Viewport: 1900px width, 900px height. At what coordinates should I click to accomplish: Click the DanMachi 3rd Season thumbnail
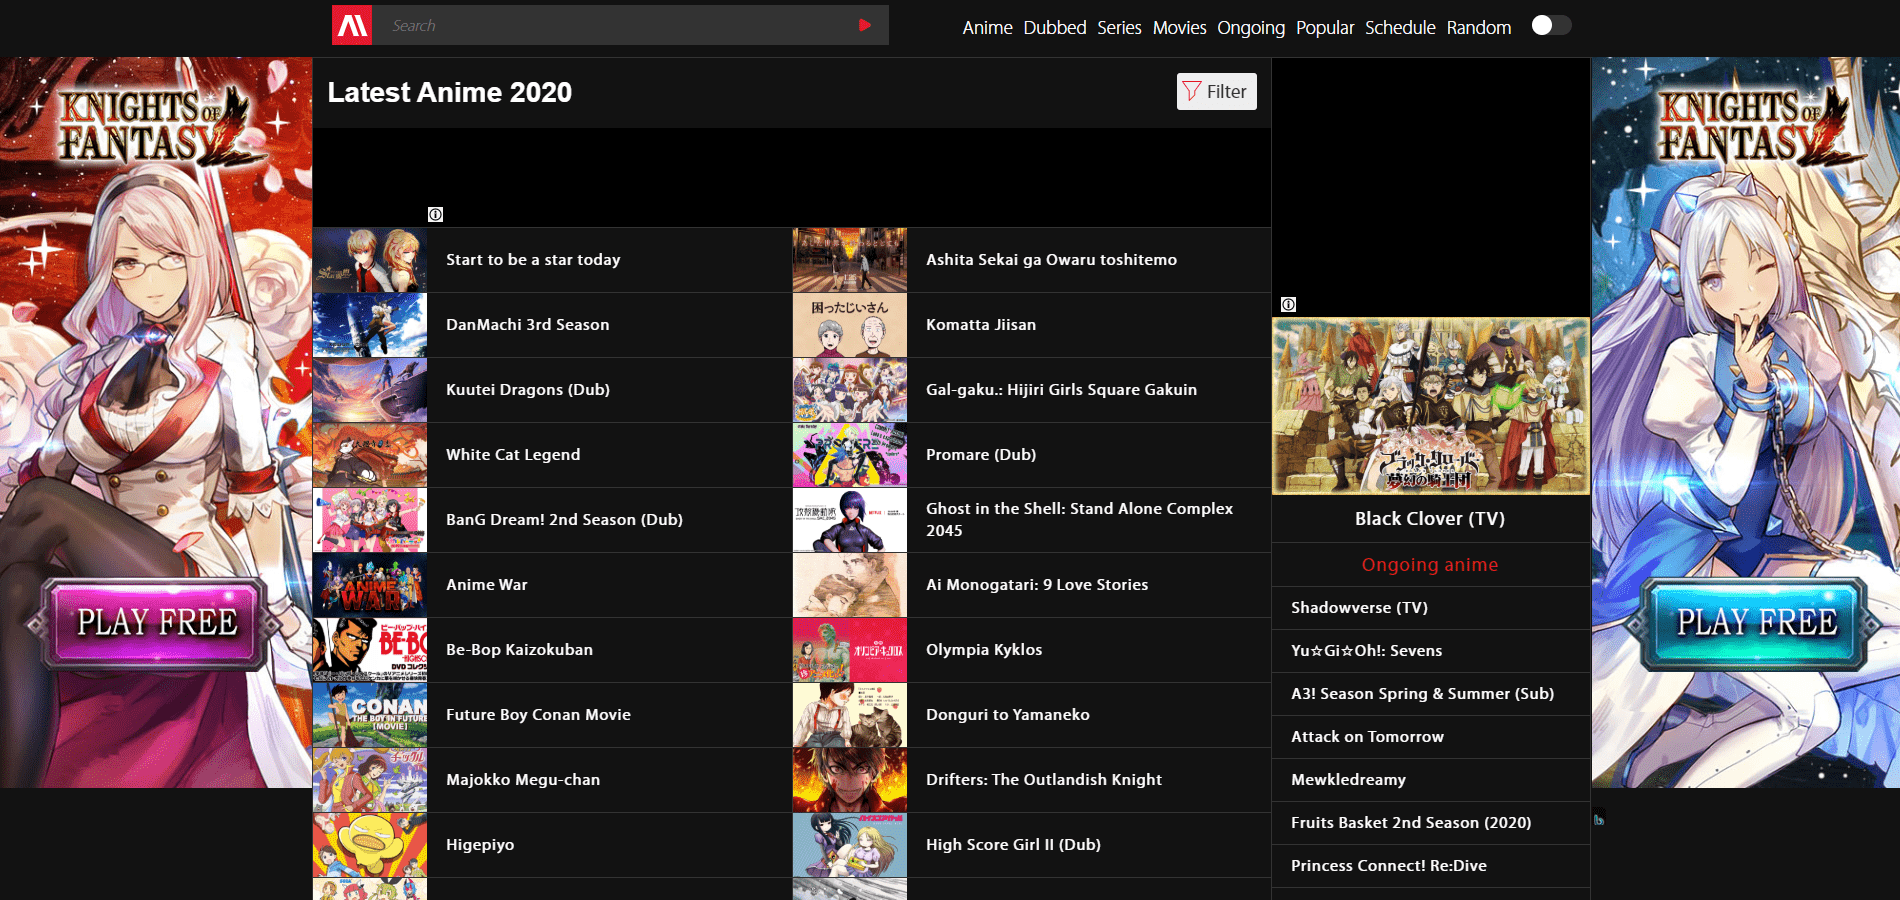[370, 325]
